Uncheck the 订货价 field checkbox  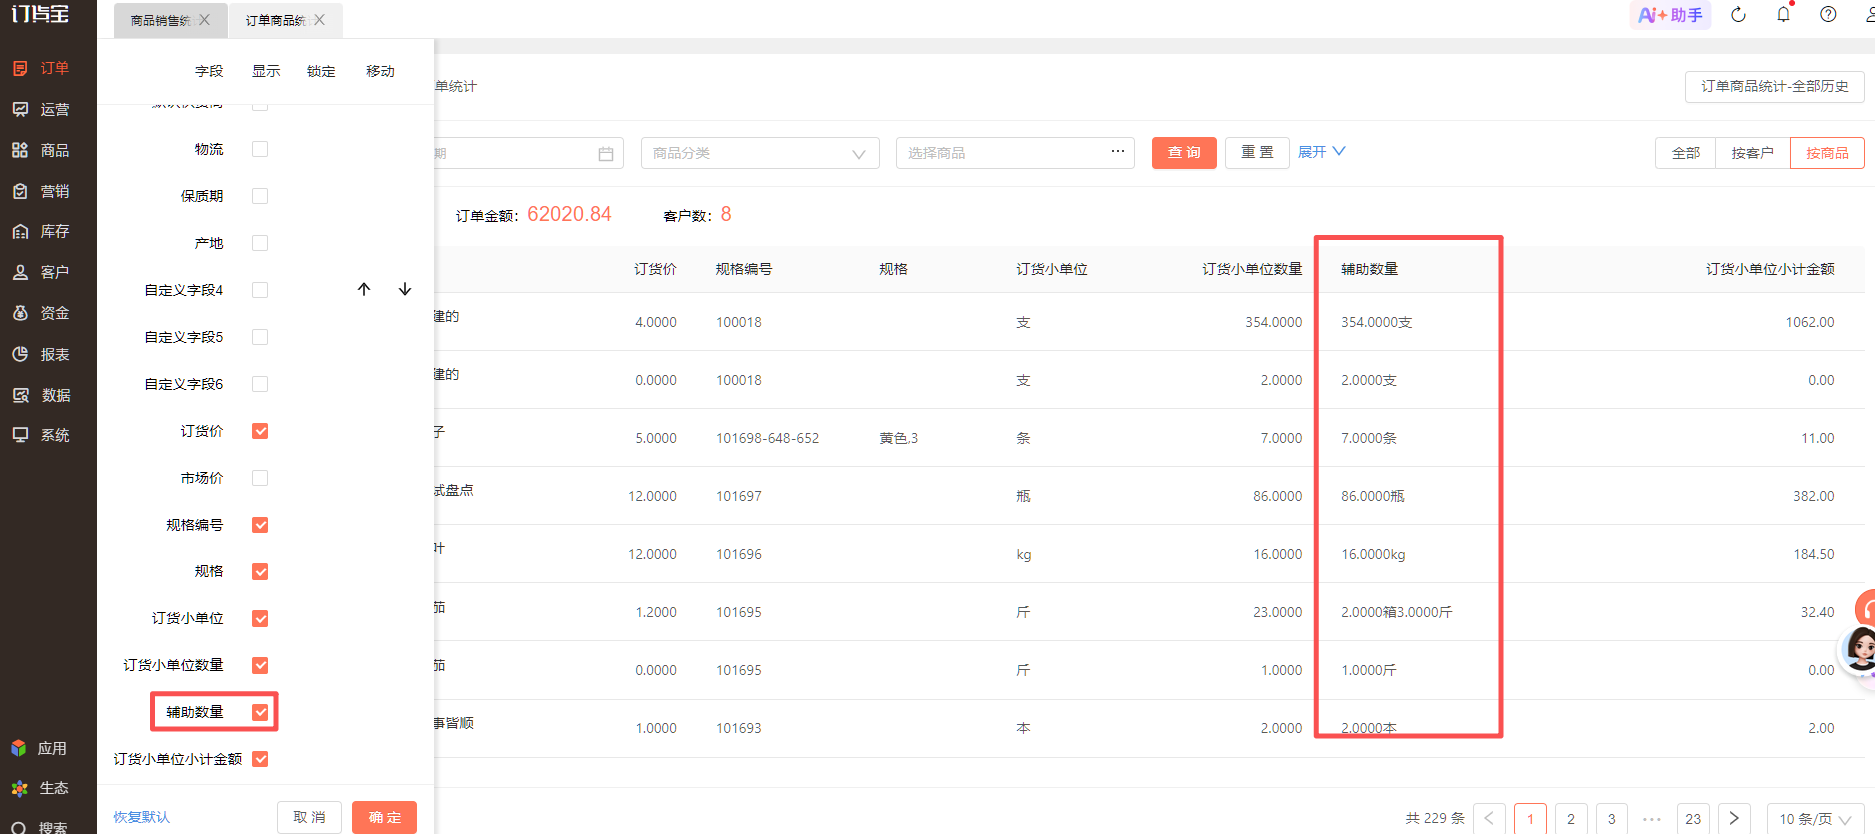(260, 431)
